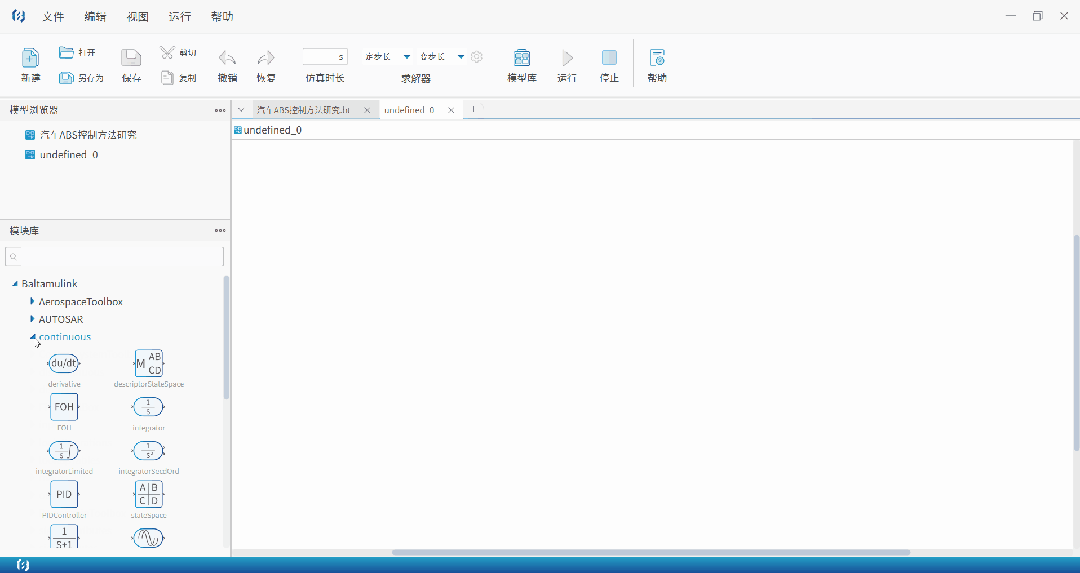Click the 仿真时长 simulation time input field
Image resolution: width=1080 pixels, height=573 pixels.
(x=324, y=57)
